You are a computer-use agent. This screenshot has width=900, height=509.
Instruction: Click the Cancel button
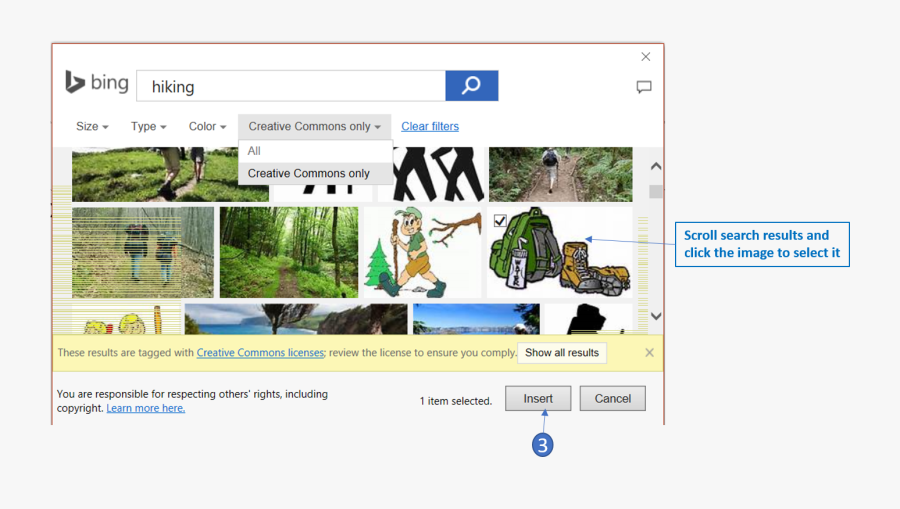[612, 398]
